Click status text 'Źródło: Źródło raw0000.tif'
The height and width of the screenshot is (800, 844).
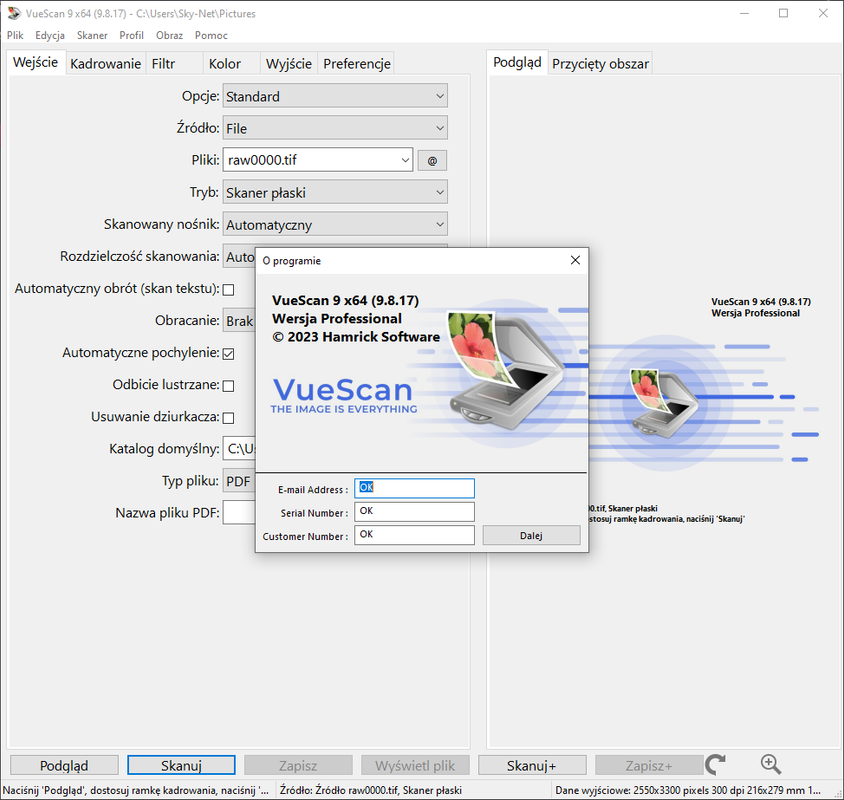(370, 790)
